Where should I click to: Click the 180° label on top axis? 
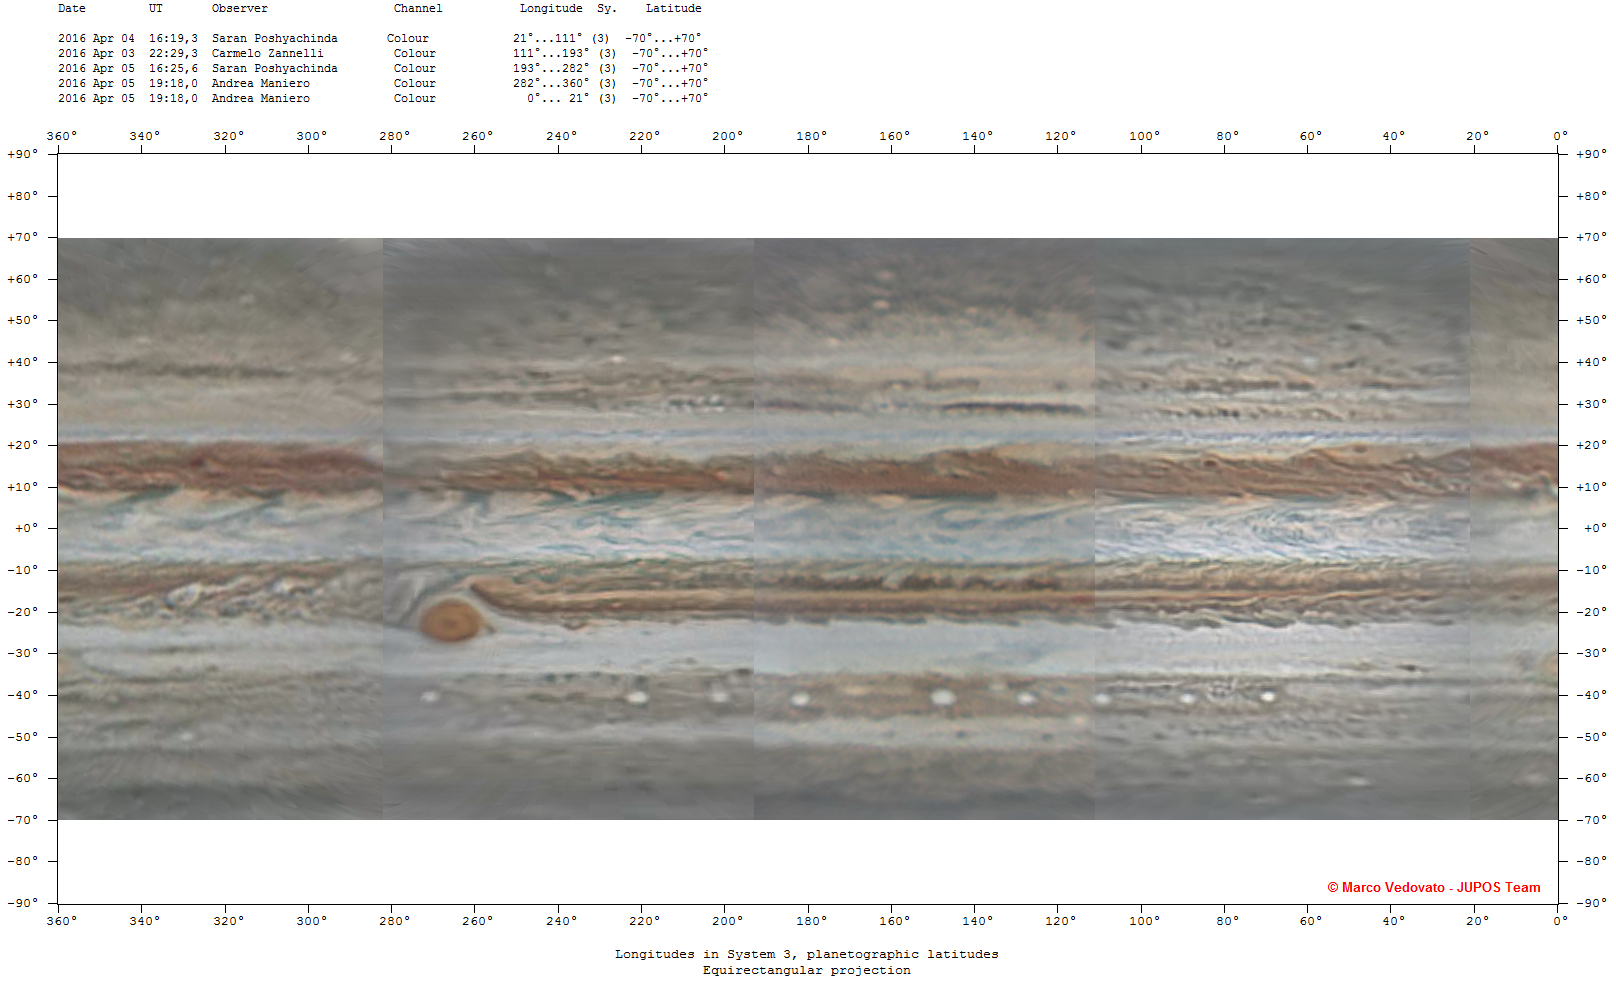(811, 136)
